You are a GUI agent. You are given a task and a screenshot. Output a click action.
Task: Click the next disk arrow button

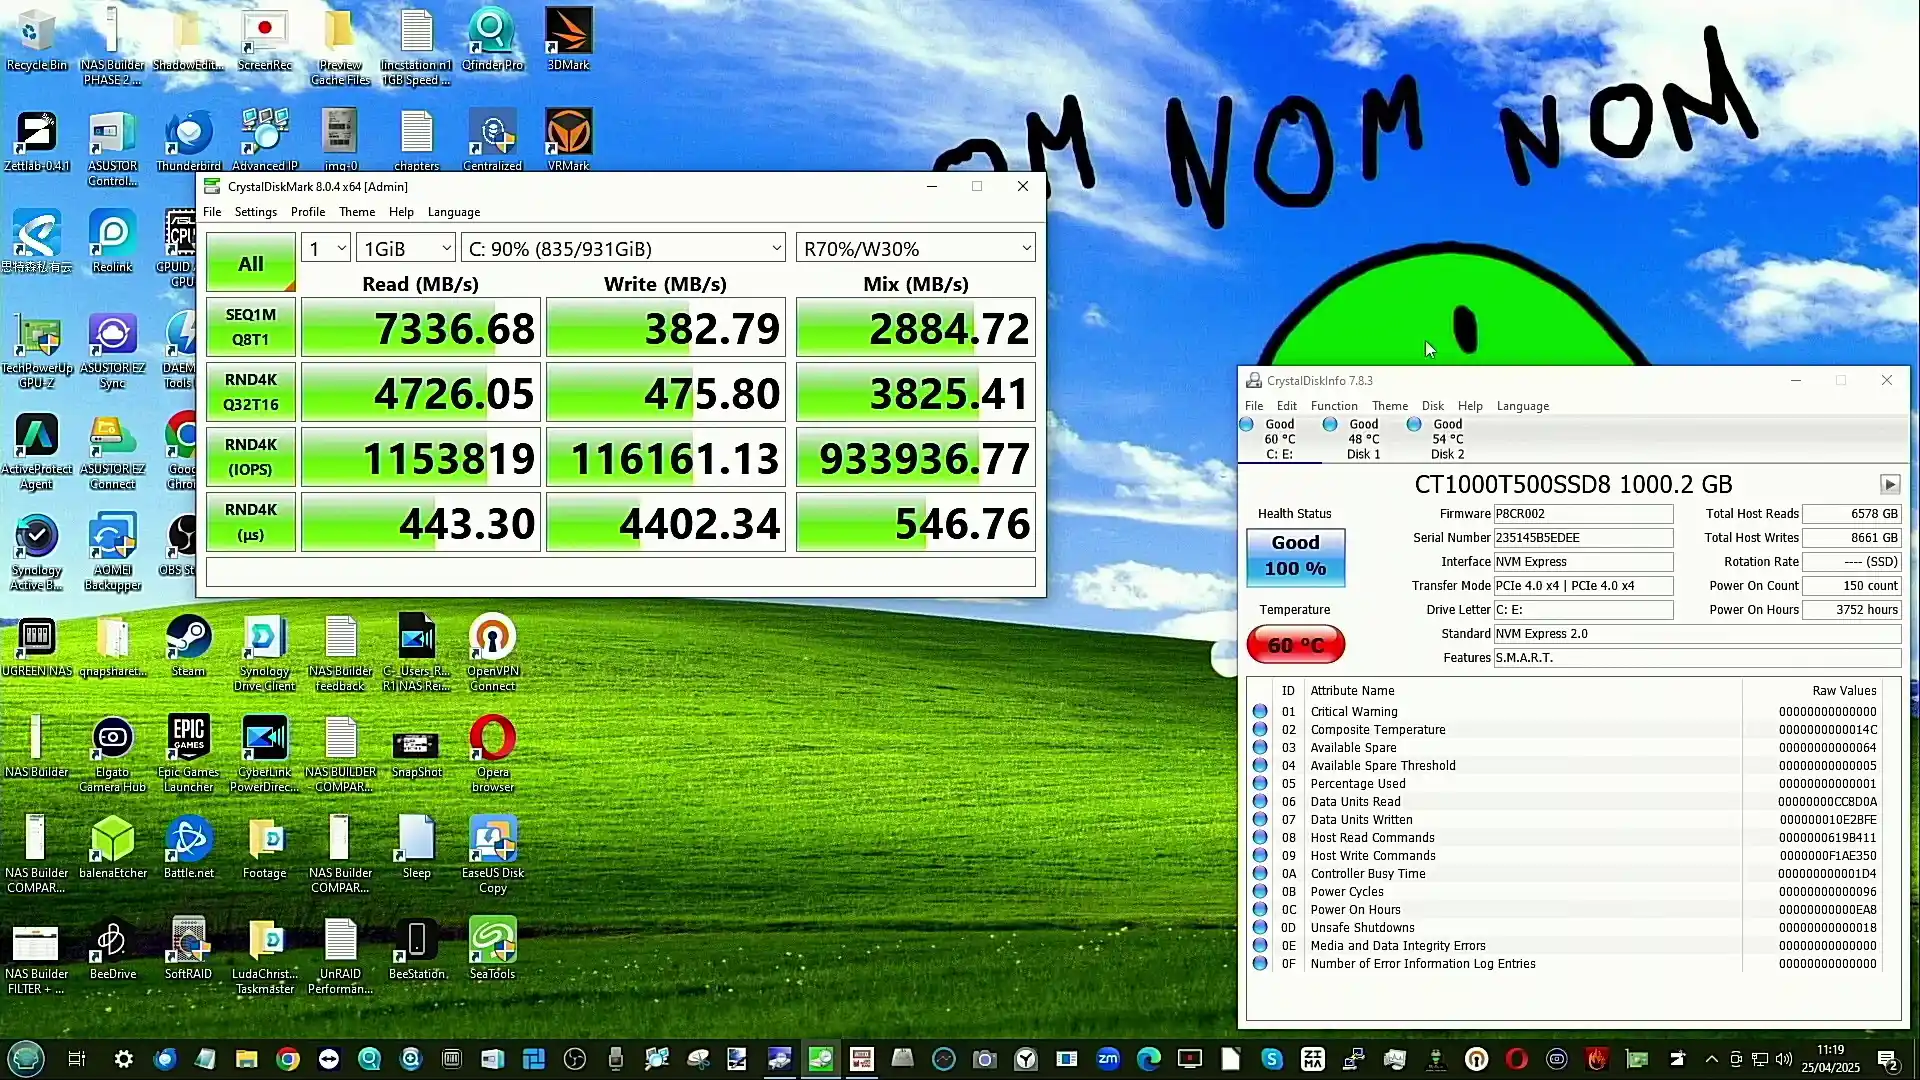click(1889, 484)
